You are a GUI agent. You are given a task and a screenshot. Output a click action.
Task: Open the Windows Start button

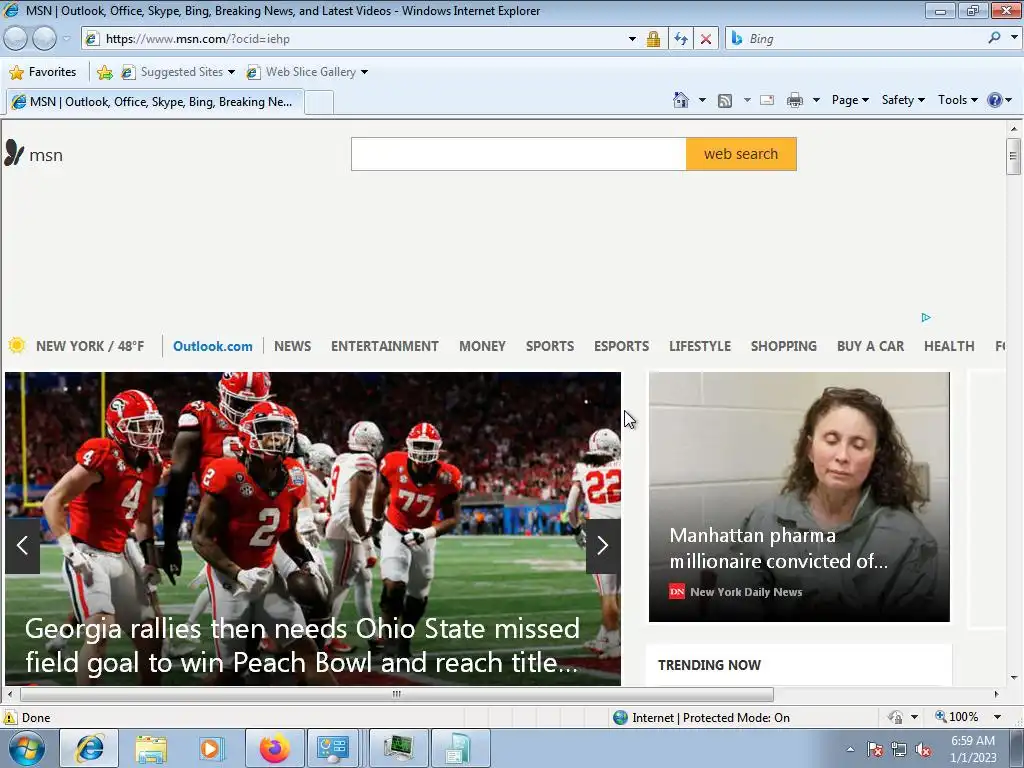tap(27, 748)
